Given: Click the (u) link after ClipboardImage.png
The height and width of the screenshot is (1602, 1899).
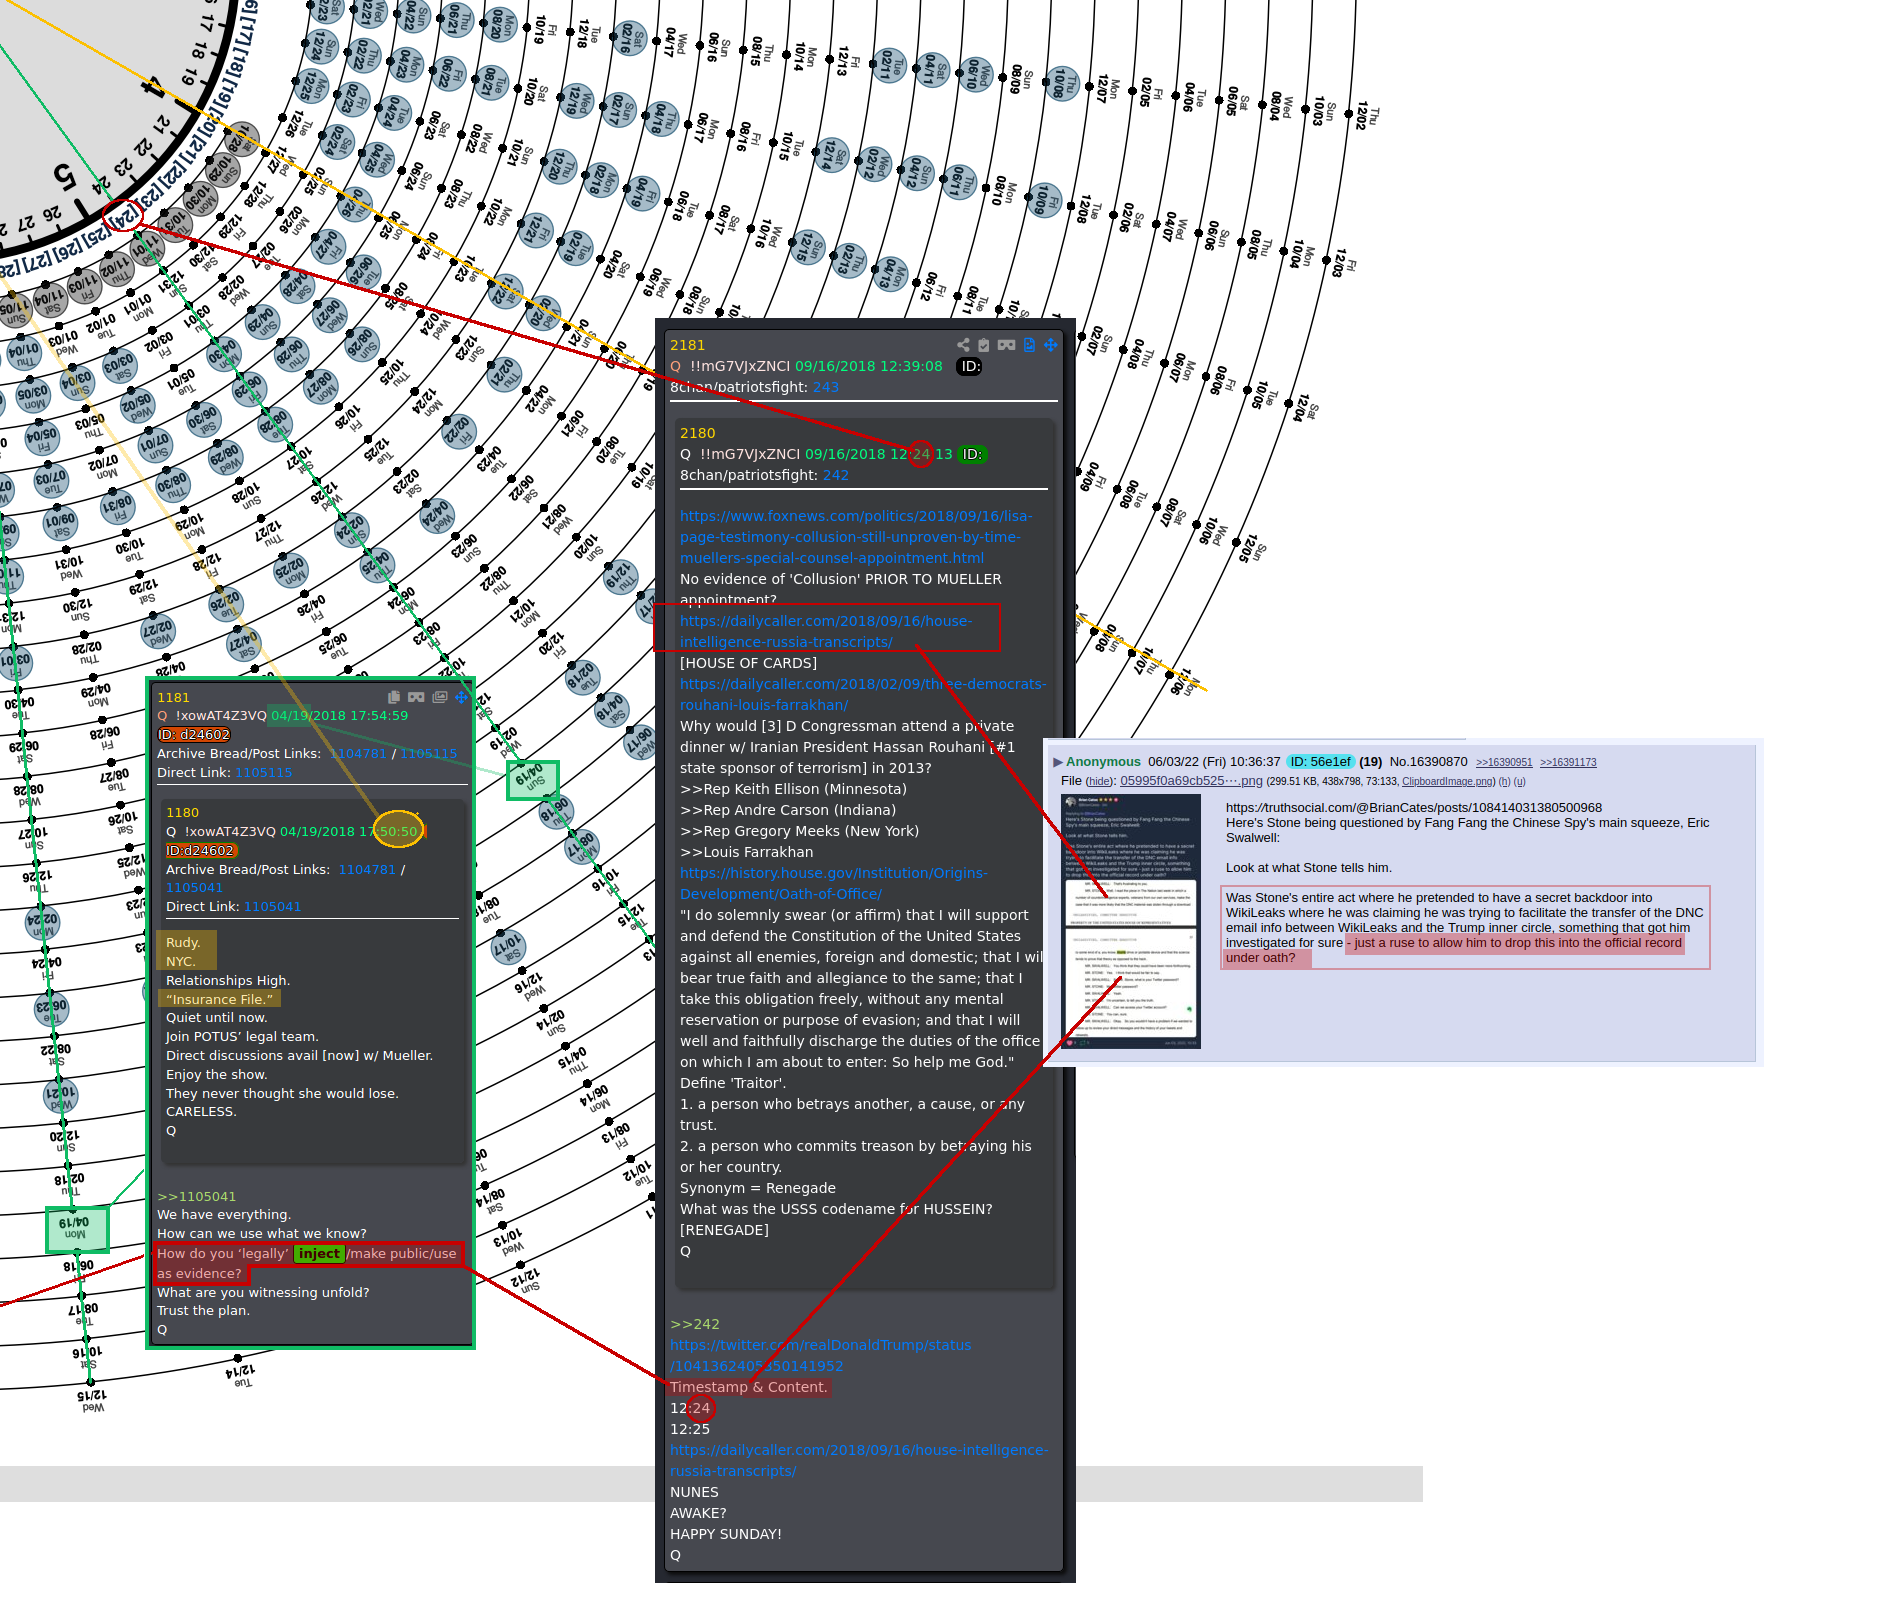Looking at the screenshot, I should tap(1520, 782).
